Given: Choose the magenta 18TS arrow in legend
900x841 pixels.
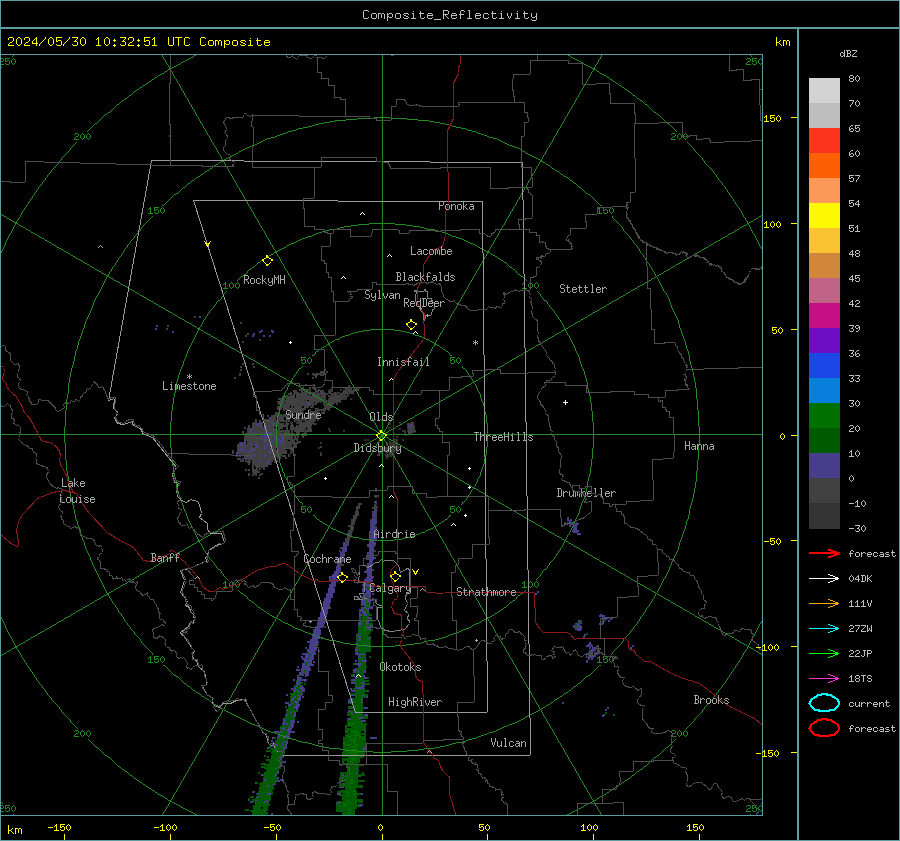Looking at the screenshot, I should pyautogui.click(x=824, y=679).
